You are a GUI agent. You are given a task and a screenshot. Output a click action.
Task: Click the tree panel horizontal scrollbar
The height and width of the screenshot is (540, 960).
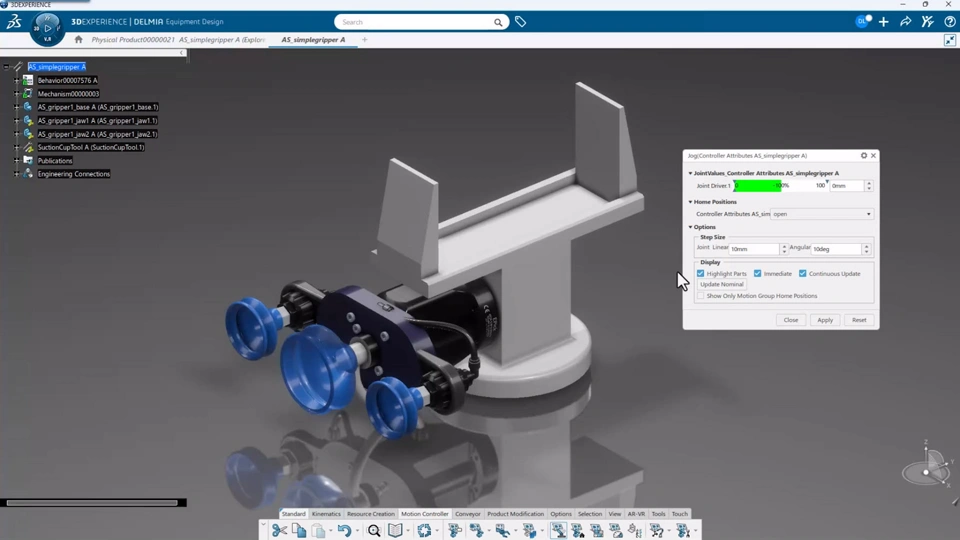(92, 503)
